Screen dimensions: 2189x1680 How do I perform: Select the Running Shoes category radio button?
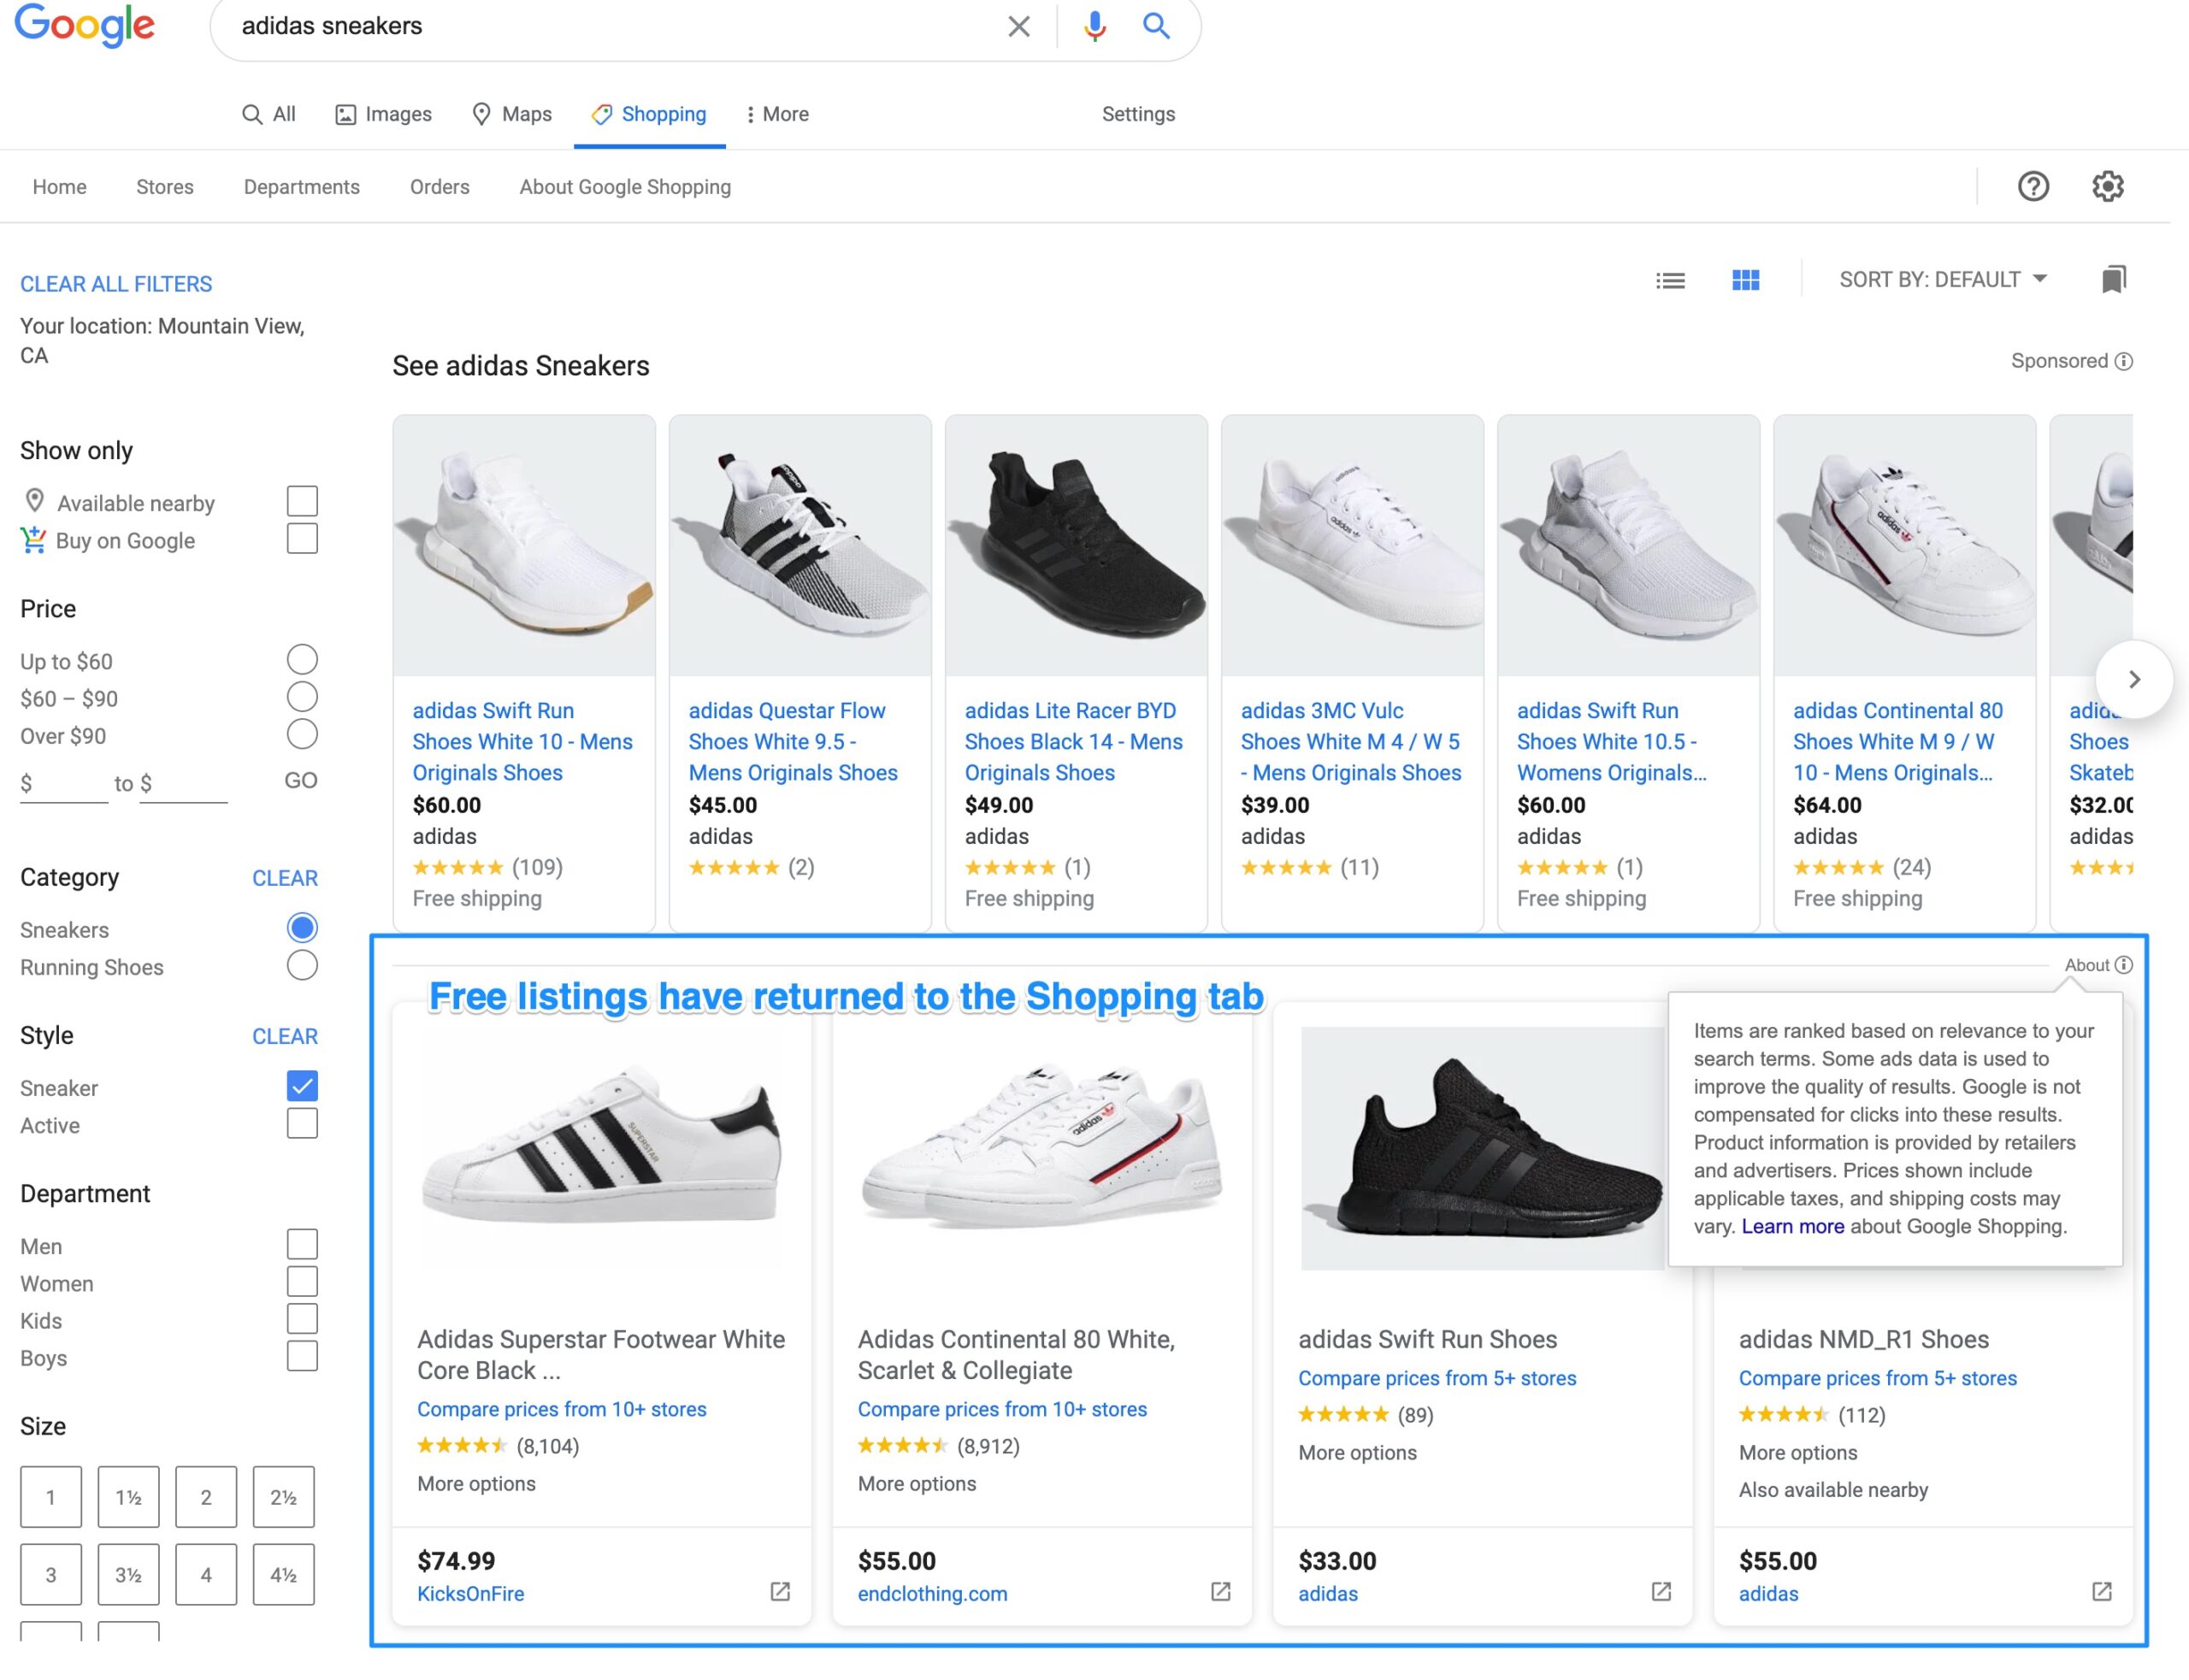(x=301, y=965)
